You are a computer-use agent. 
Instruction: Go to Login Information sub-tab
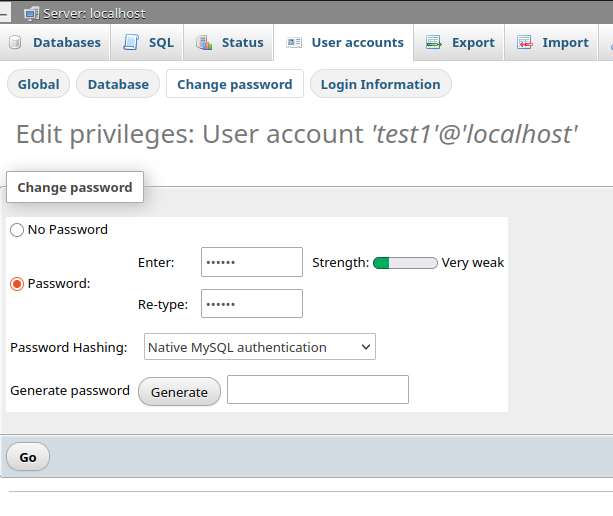tap(381, 84)
